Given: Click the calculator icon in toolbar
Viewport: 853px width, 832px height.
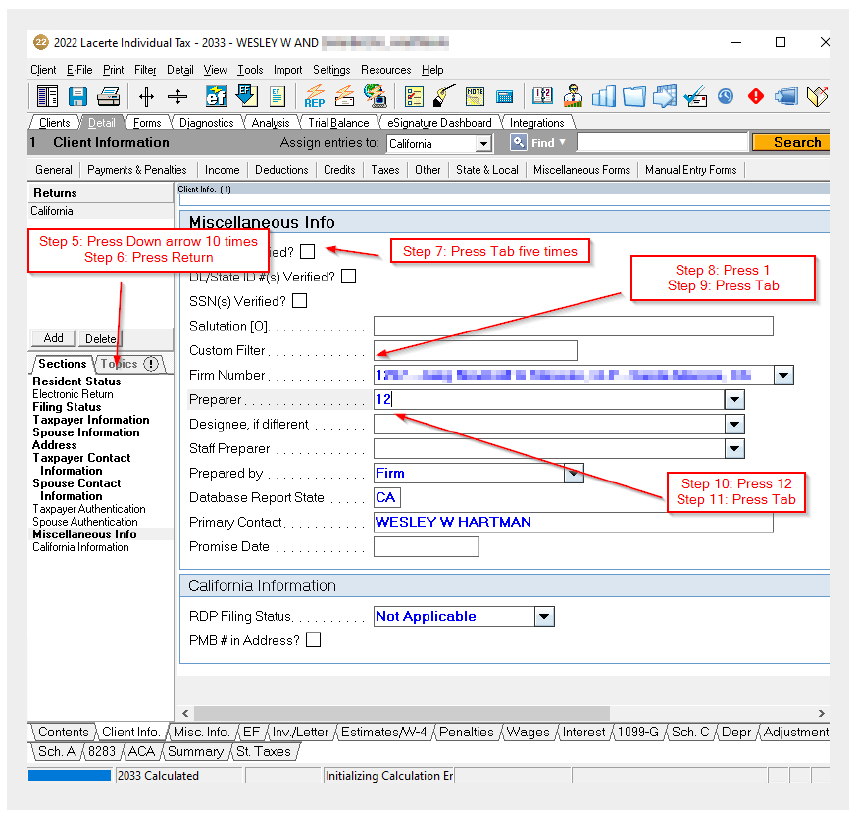Looking at the screenshot, I should [x=504, y=96].
